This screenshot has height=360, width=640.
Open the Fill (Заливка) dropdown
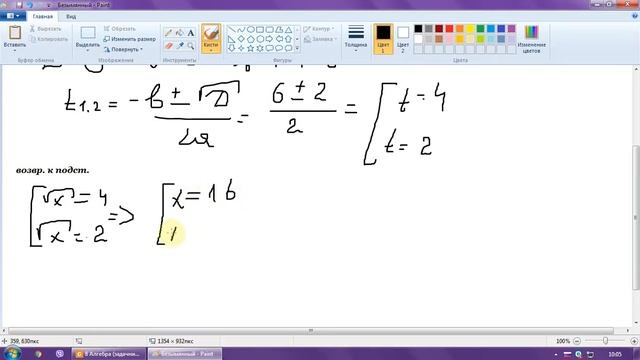click(320, 40)
